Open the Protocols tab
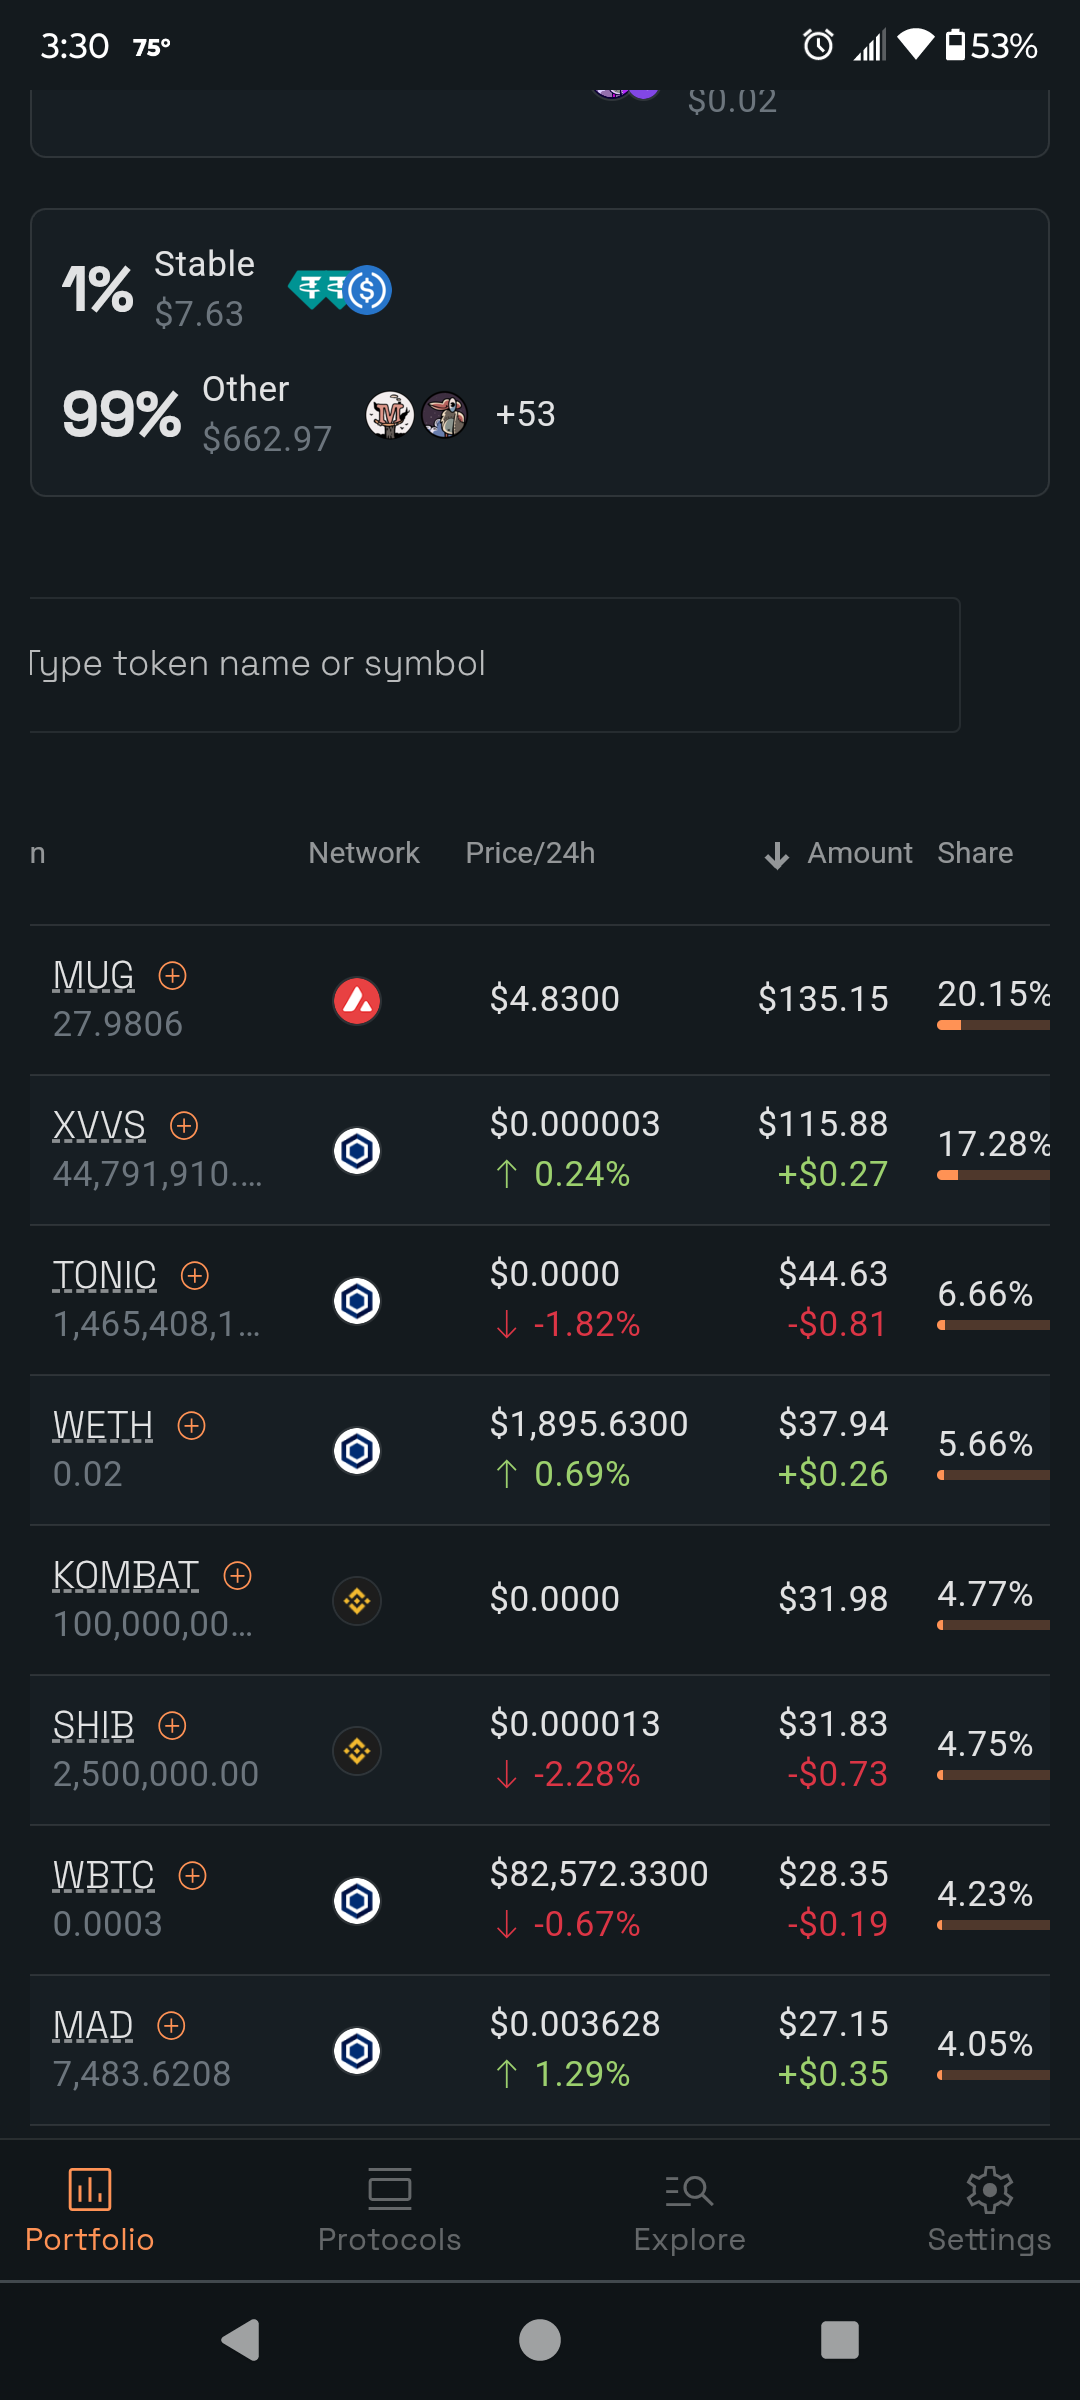The width and height of the screenshot is (1080, 2400). 389,2210
